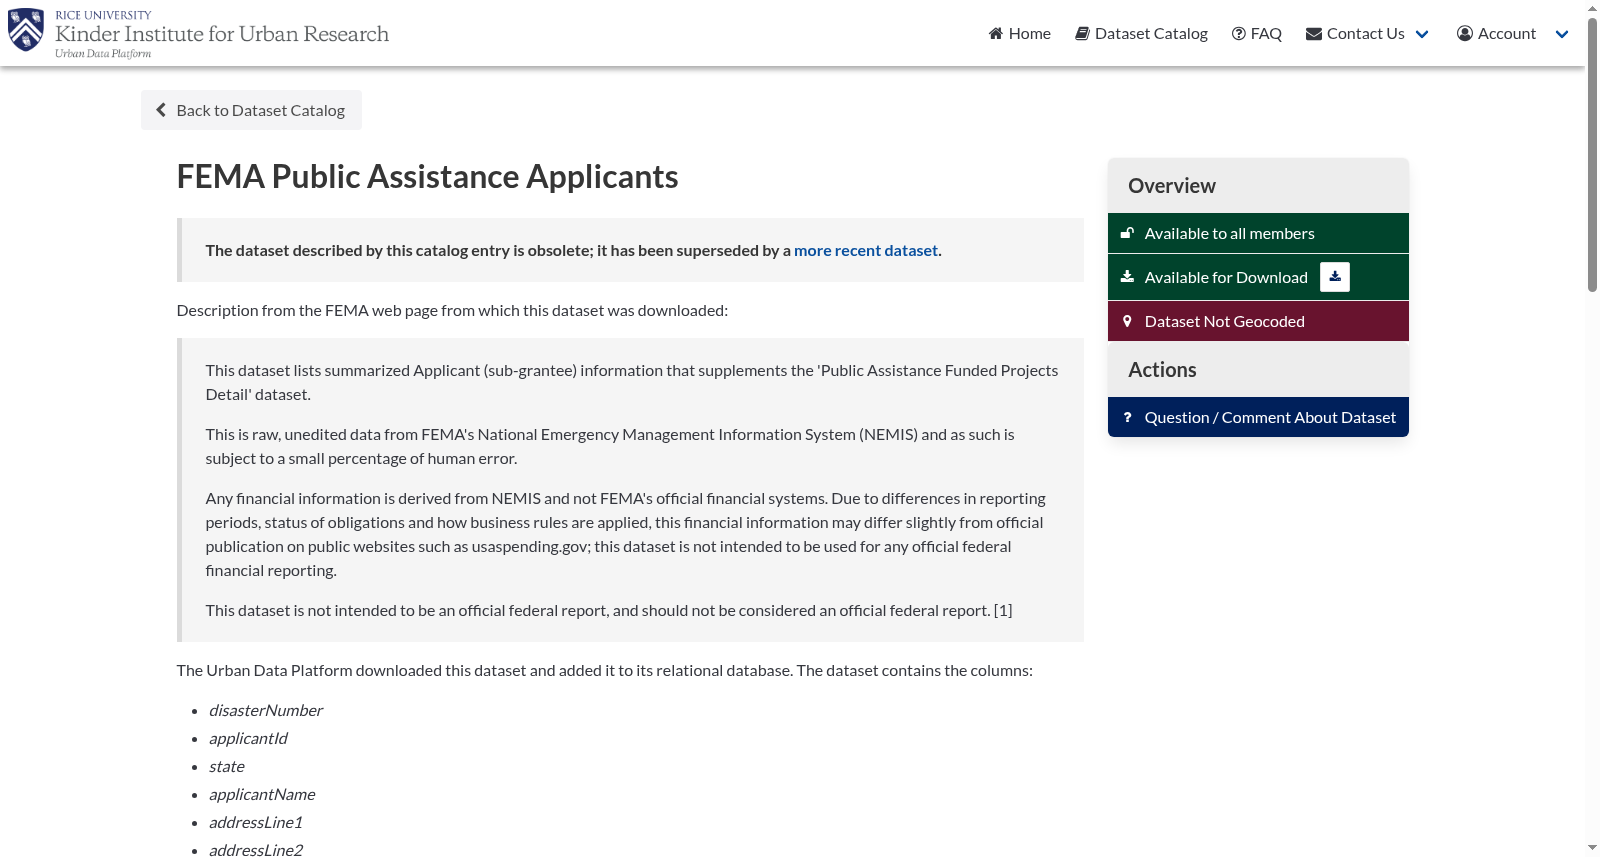1600x857 pixels.
Task: Click the Available to all members bar
Action: (x=1258, y=233)
